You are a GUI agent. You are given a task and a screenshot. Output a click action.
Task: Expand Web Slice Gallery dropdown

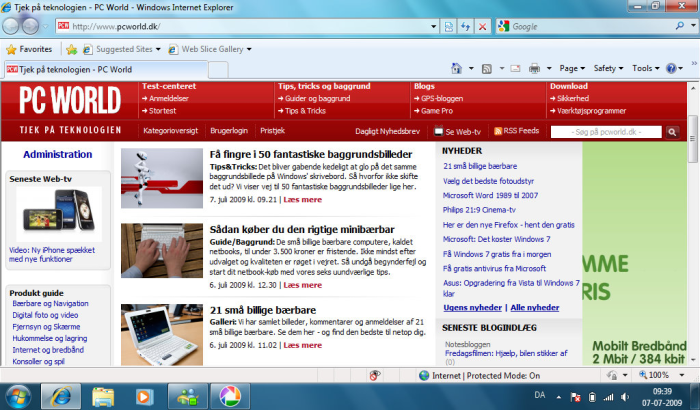(249, 49)
